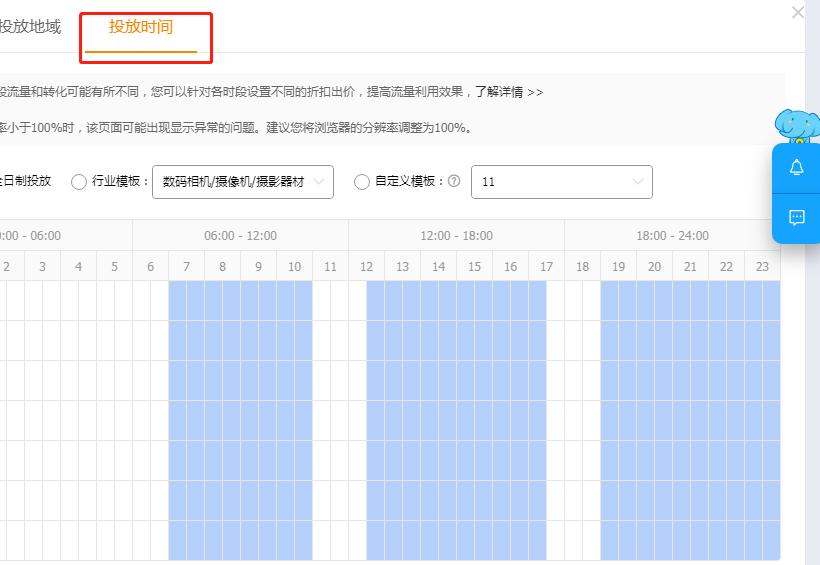
Task: Click hour column header 5
Action: 115,266
